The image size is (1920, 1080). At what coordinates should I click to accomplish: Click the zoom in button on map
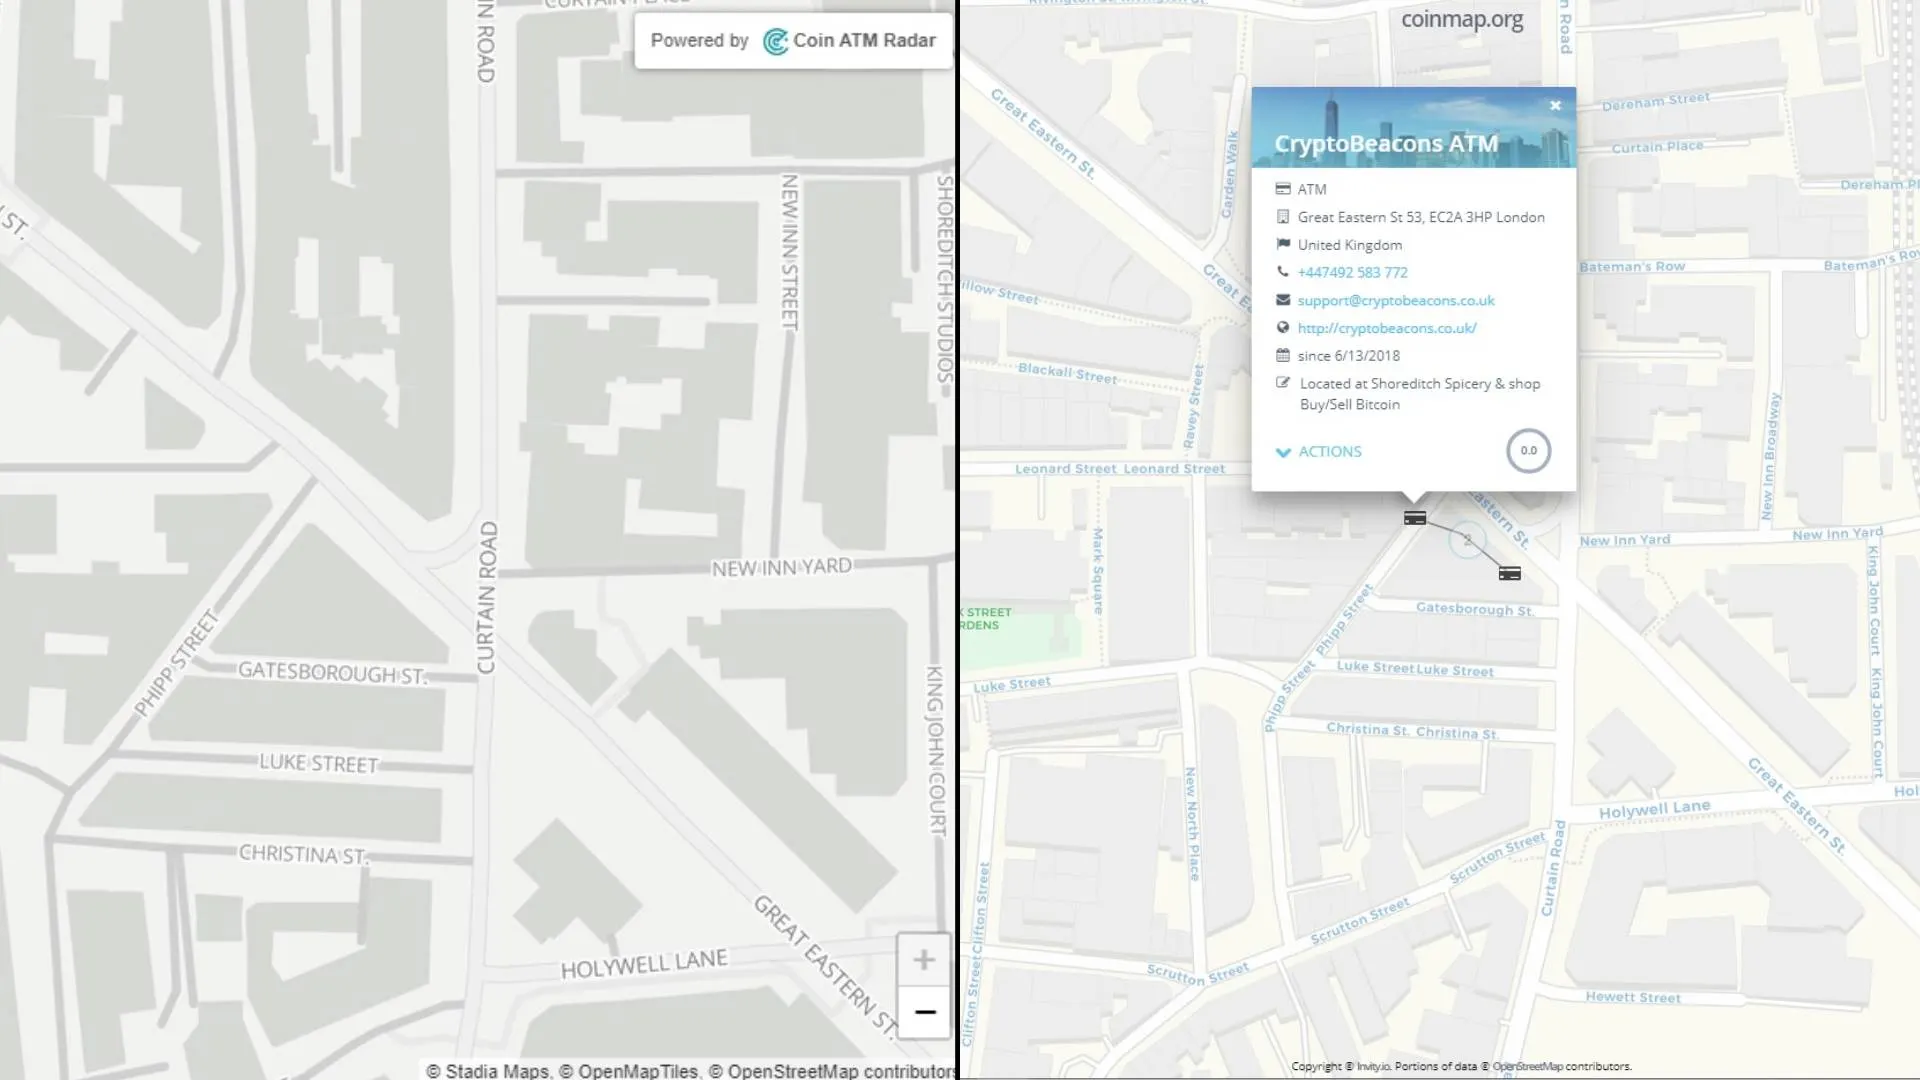coord(923,957)
